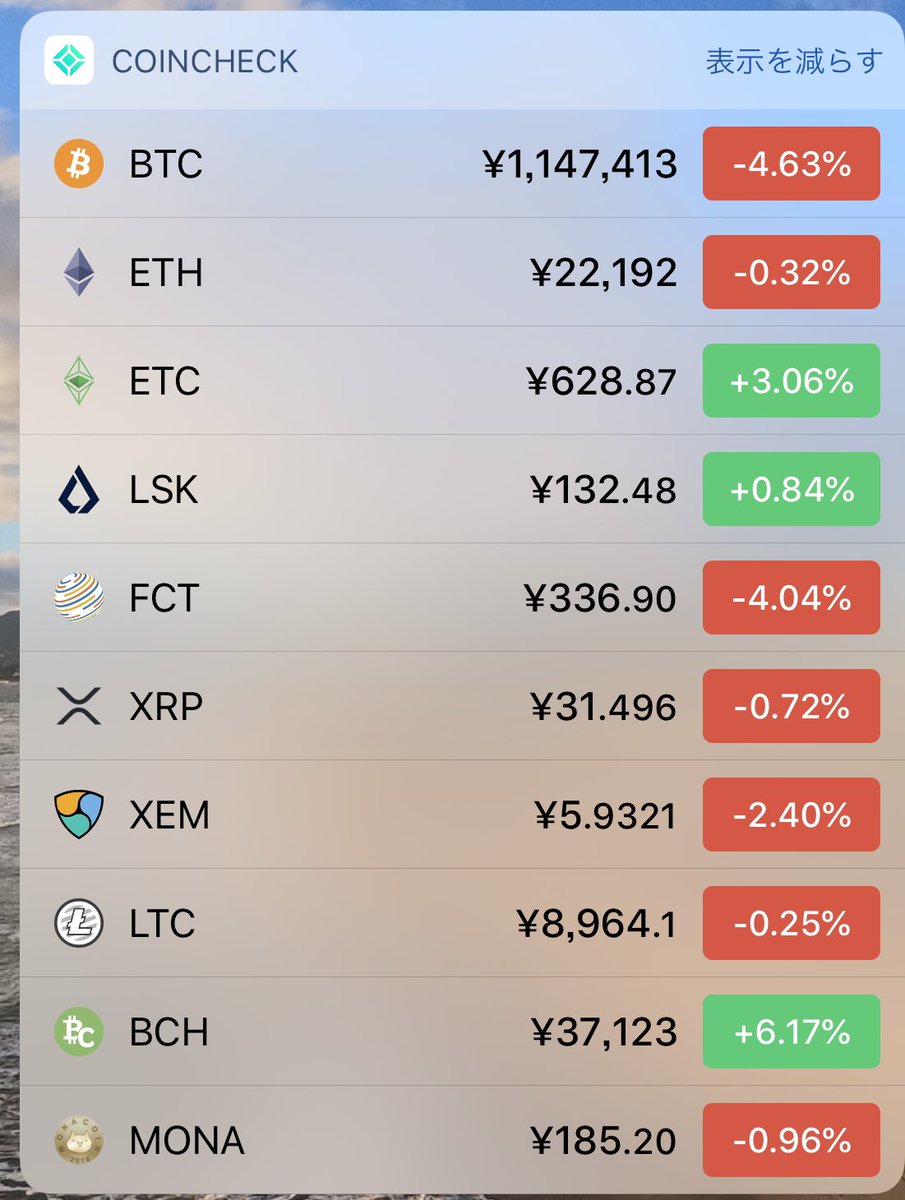Image resolution: width=905 pixels, height=1200 pixels.
Task: Tap BTC's -4.63% change badge
Action: pyautogui.click(x=791, y=164)
